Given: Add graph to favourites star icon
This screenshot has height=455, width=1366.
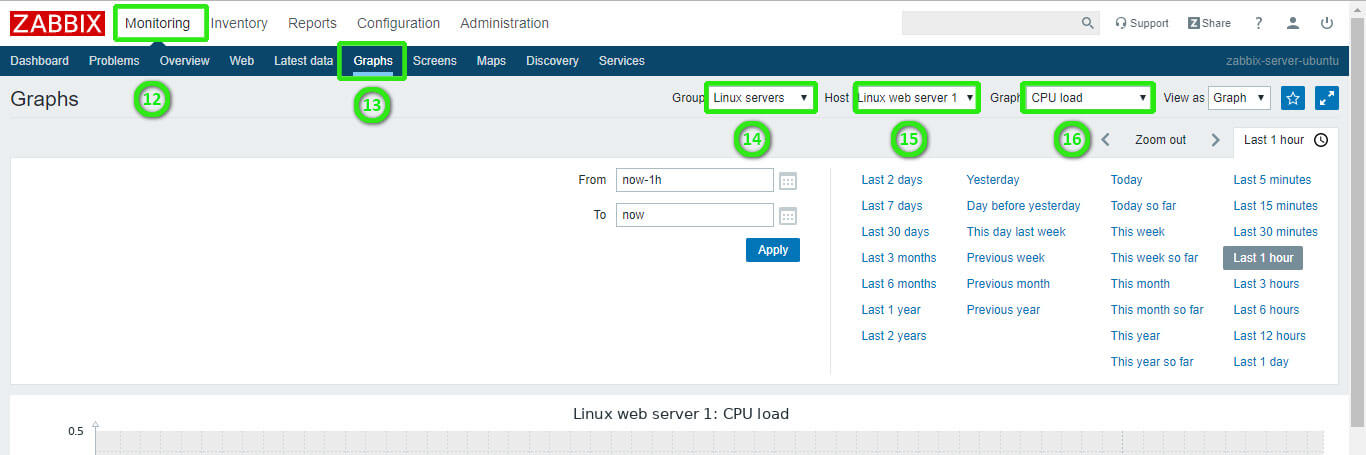Looking at the screenshot, I should click(1293, 98).
